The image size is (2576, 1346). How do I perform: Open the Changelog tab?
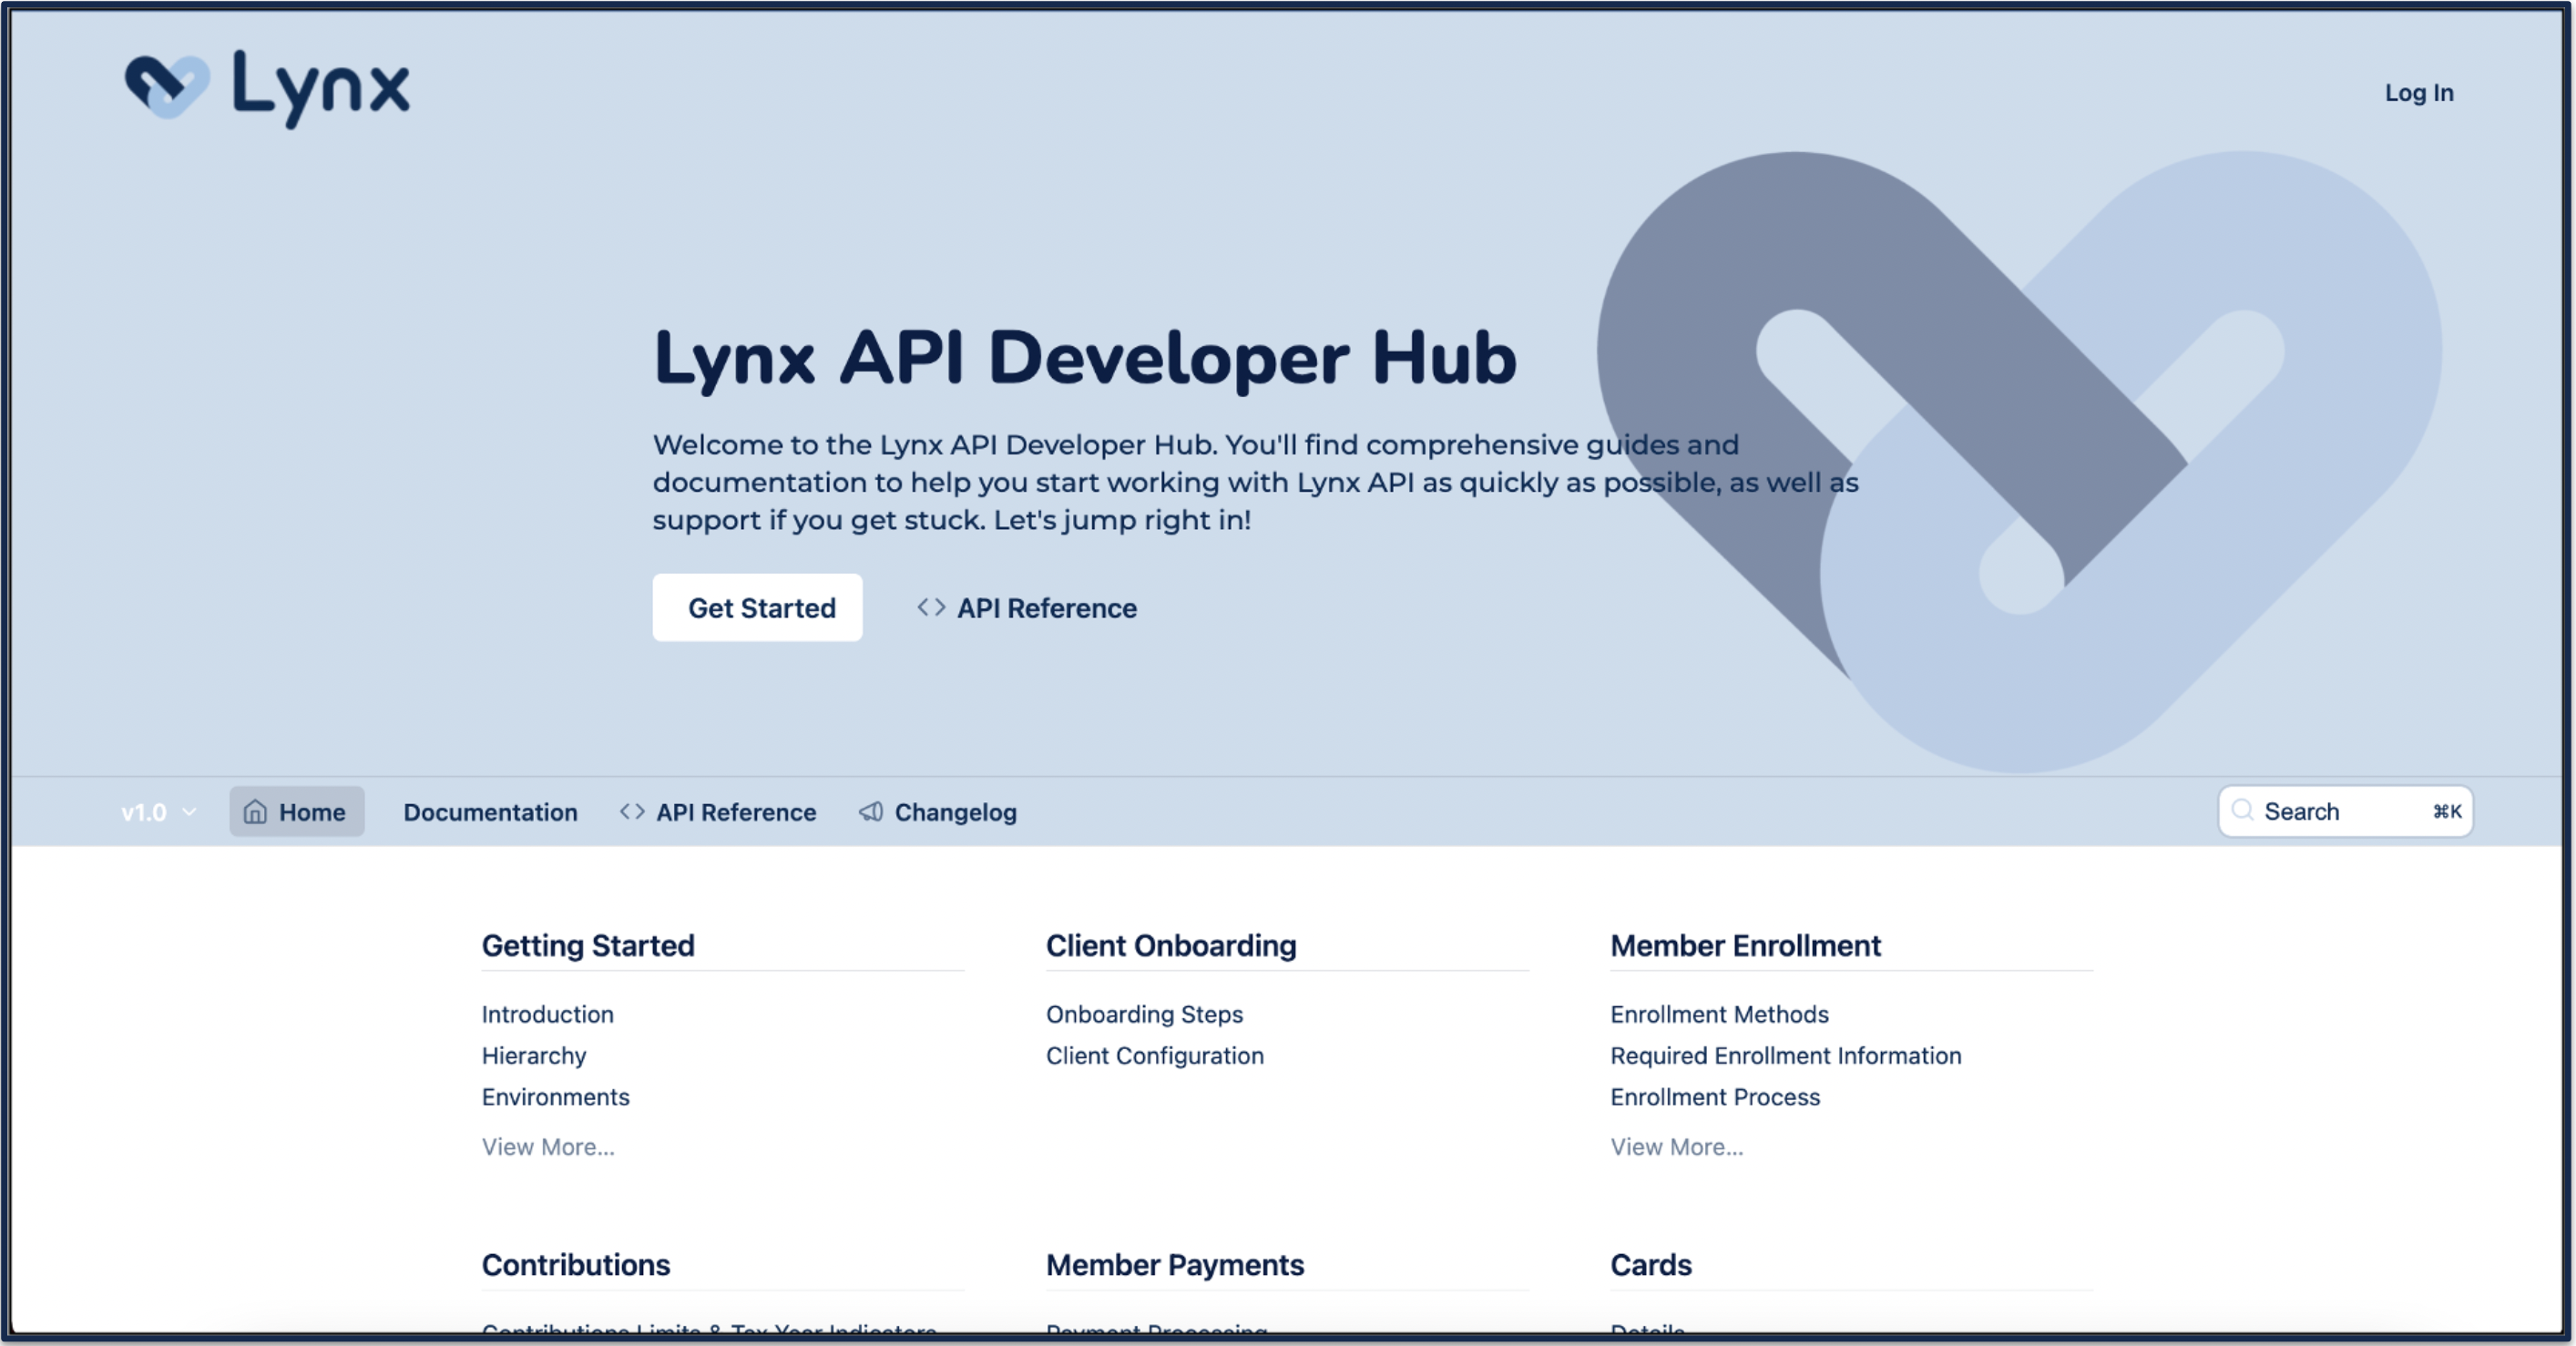(954, 812)
